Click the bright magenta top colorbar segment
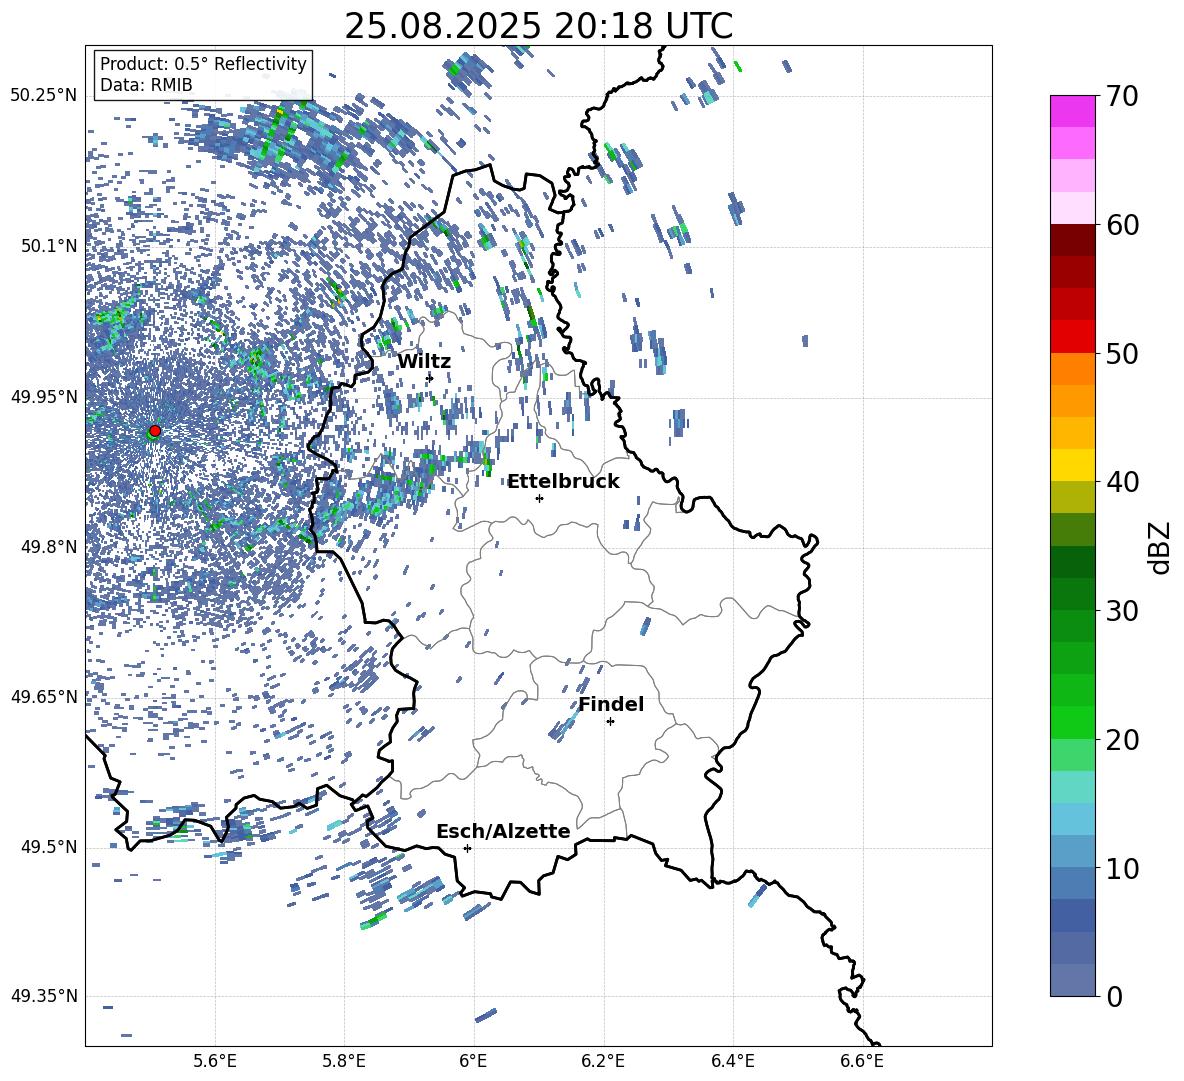Screen dimensions: 1184x1081 pyautogui.click(x=1072, y=112)
